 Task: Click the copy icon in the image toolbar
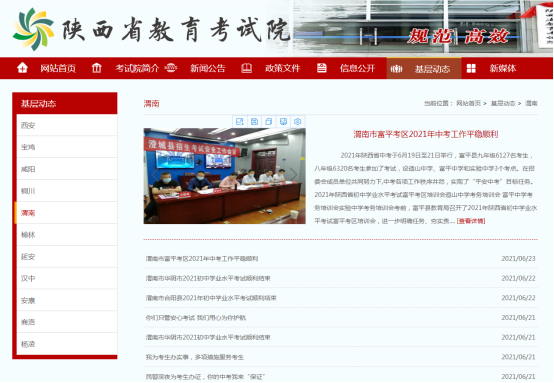(269, 122)
